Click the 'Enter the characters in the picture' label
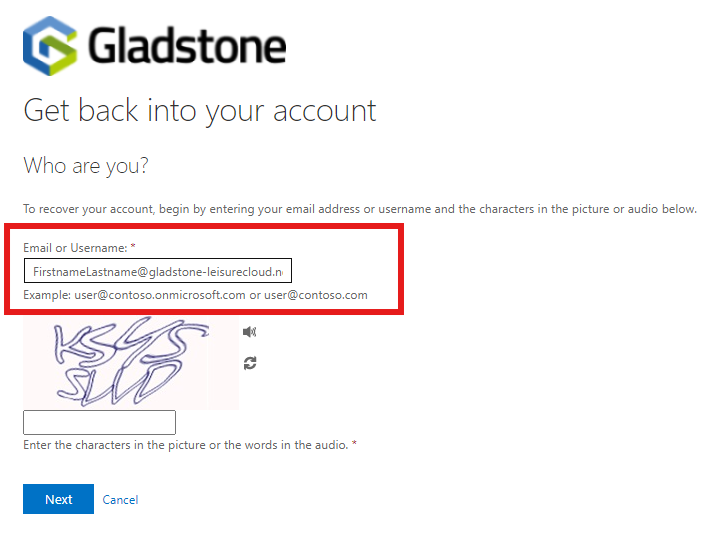 tap(186, 445)
